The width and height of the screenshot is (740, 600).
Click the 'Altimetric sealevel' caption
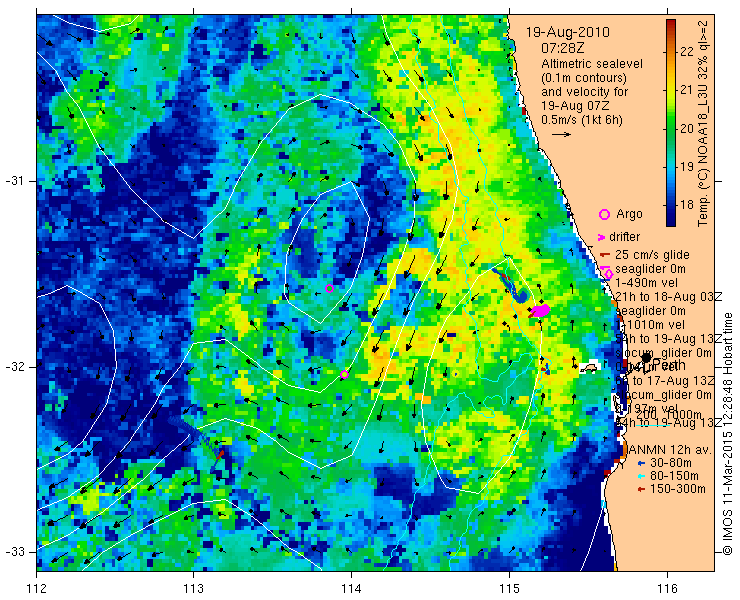592,63
